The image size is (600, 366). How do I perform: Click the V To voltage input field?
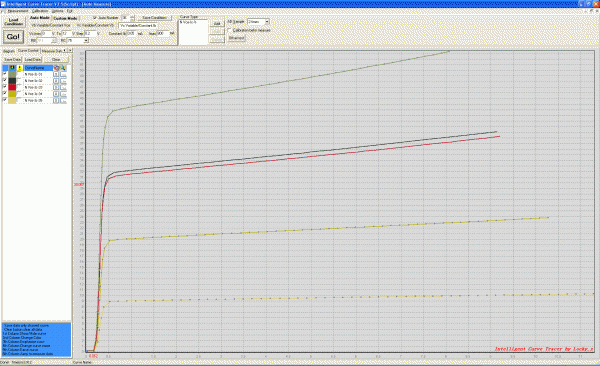(67, 34)
